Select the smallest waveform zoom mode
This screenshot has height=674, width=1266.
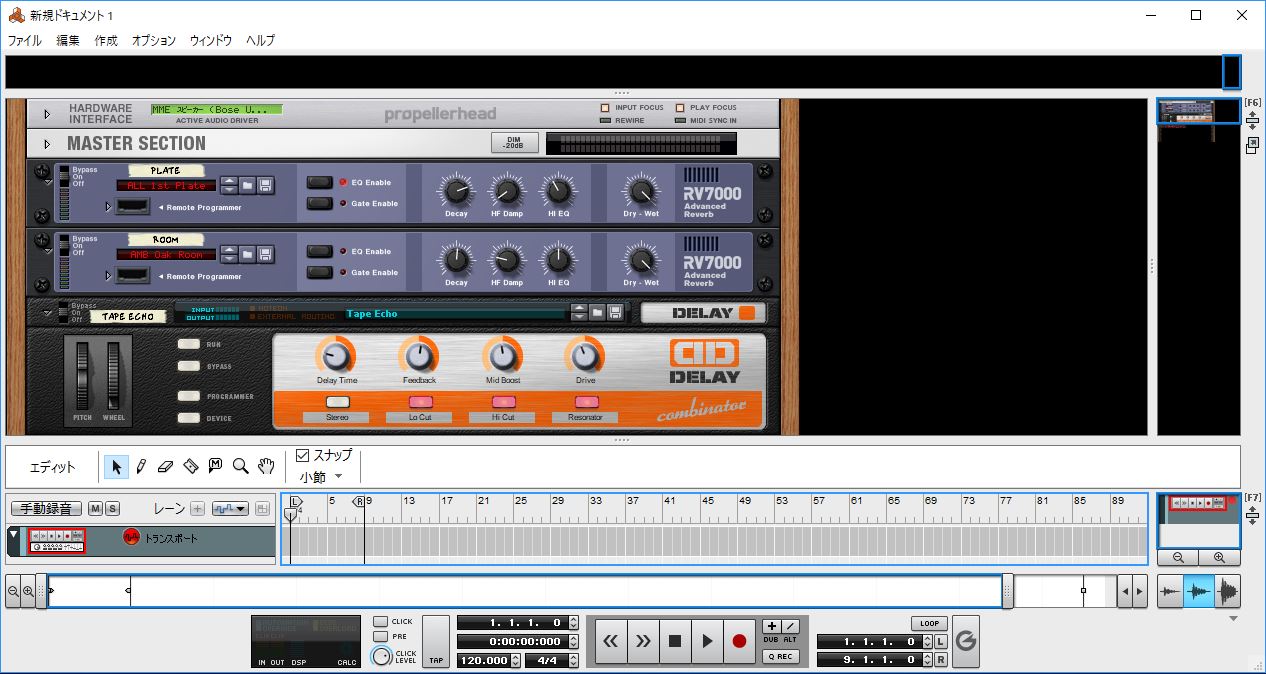point(1170,592)
